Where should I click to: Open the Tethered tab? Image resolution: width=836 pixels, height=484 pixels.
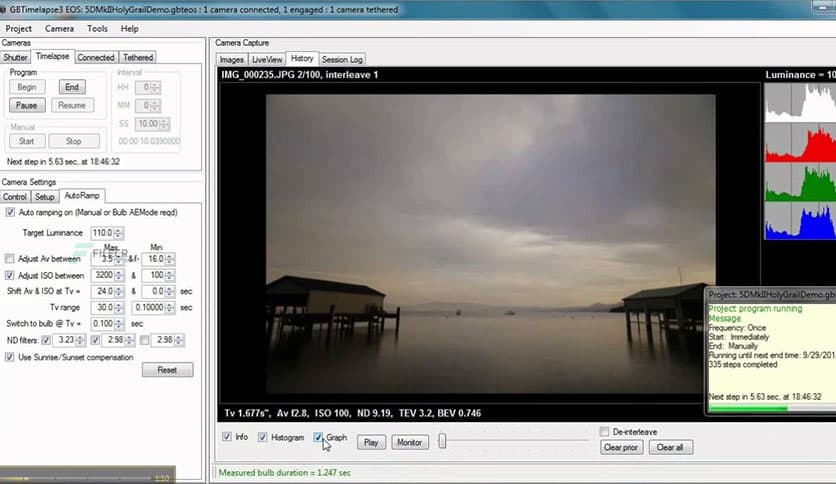(x=138, y=58)
